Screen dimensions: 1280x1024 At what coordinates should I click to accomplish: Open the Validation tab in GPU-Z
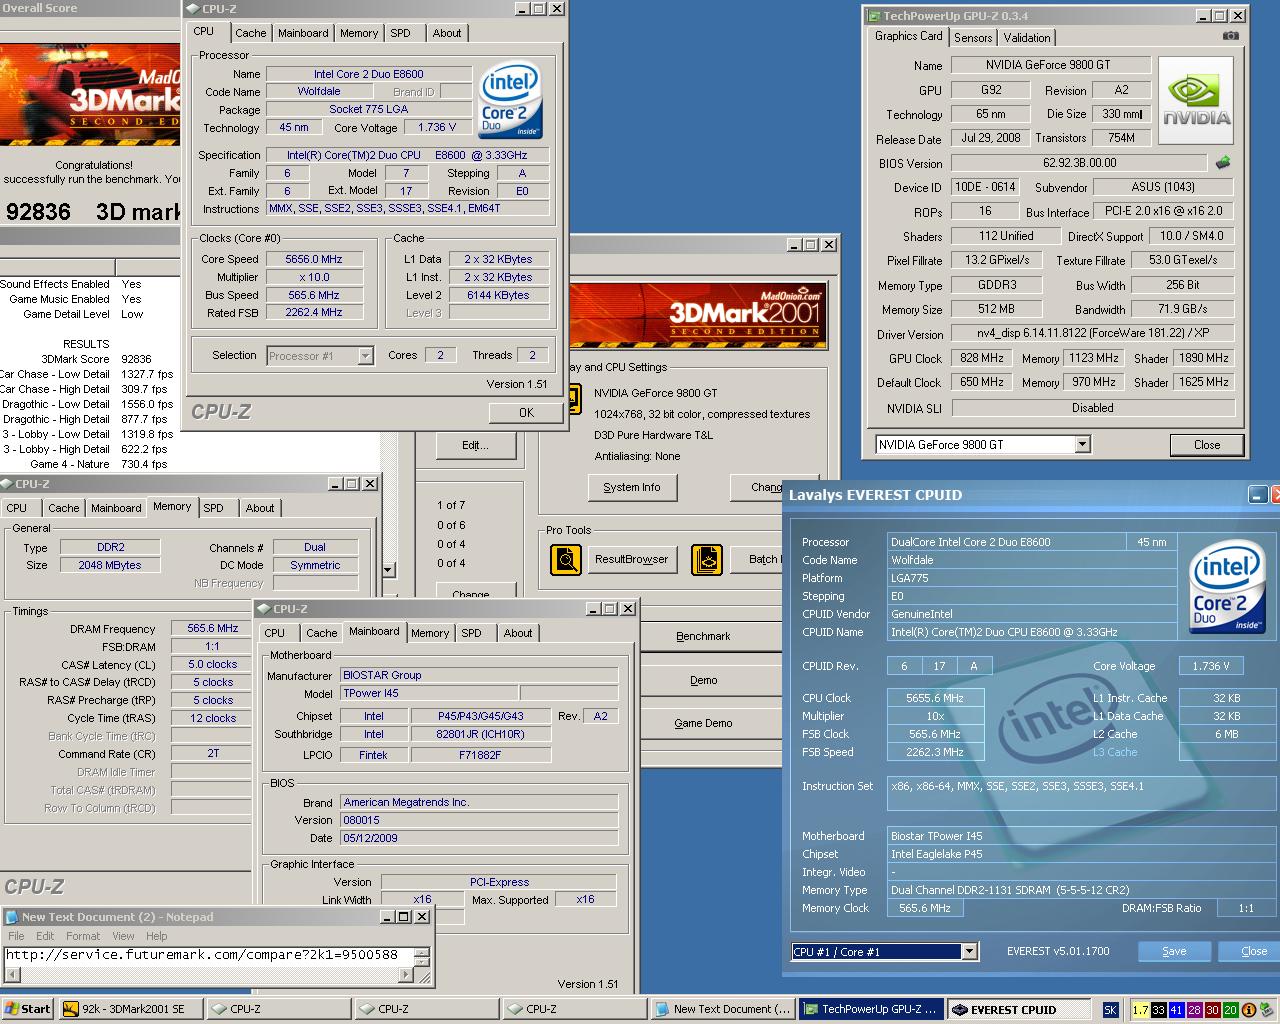click(1027, 38)
